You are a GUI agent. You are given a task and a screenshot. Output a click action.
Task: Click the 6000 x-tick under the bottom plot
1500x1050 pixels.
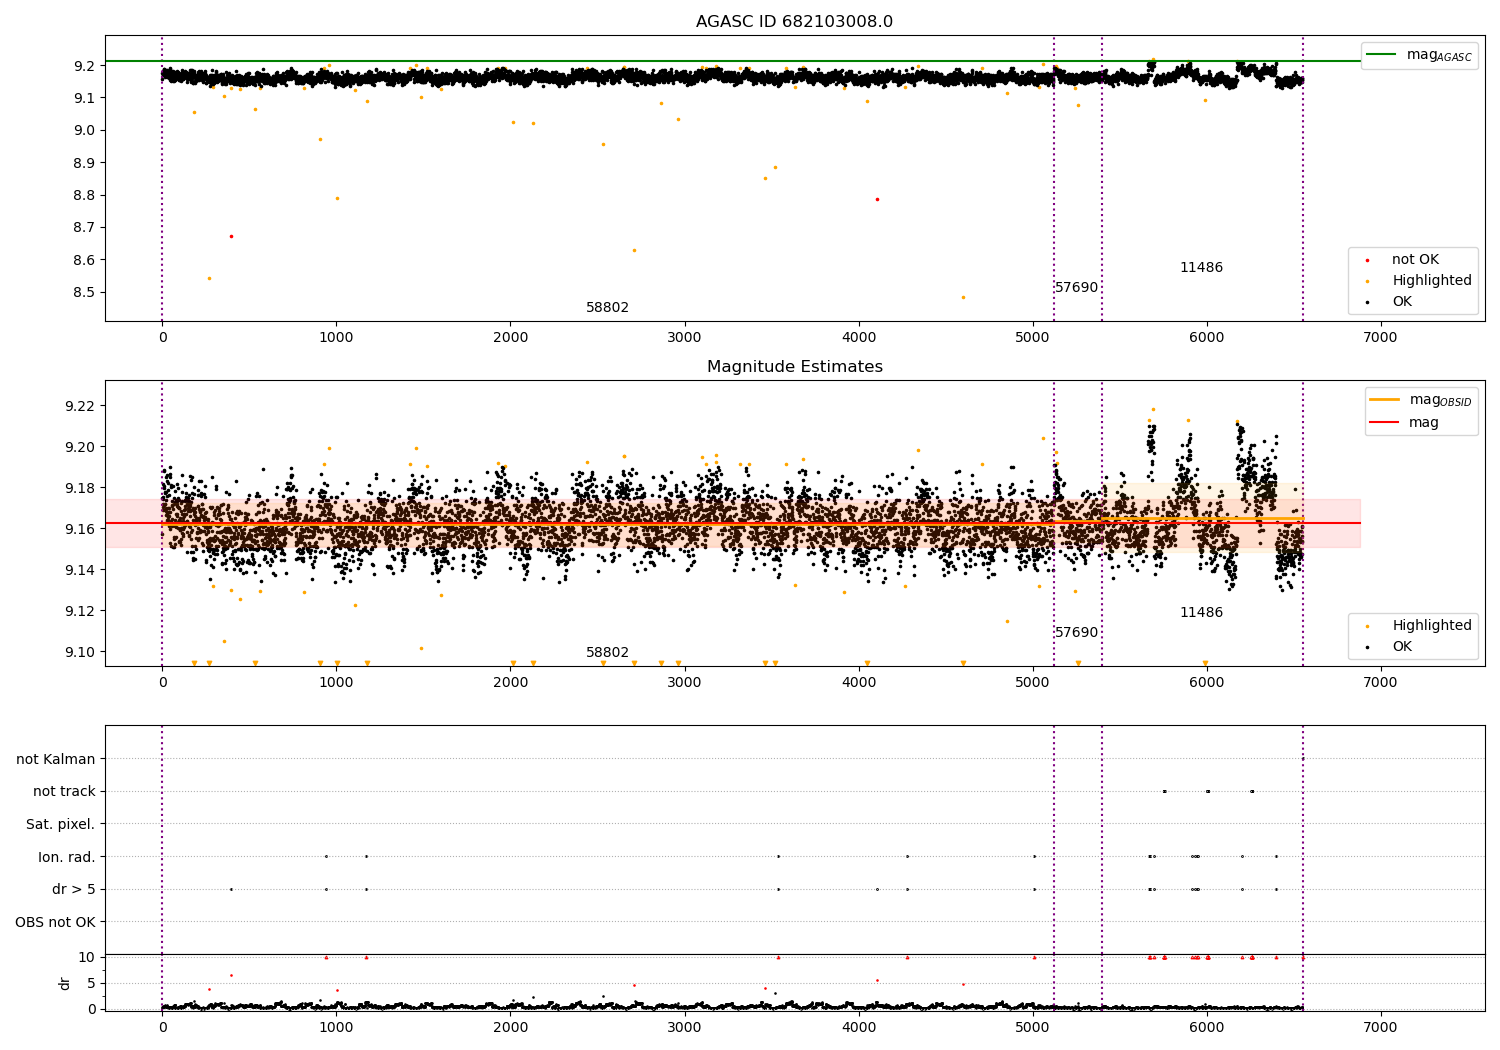tap(1207, 1028)
